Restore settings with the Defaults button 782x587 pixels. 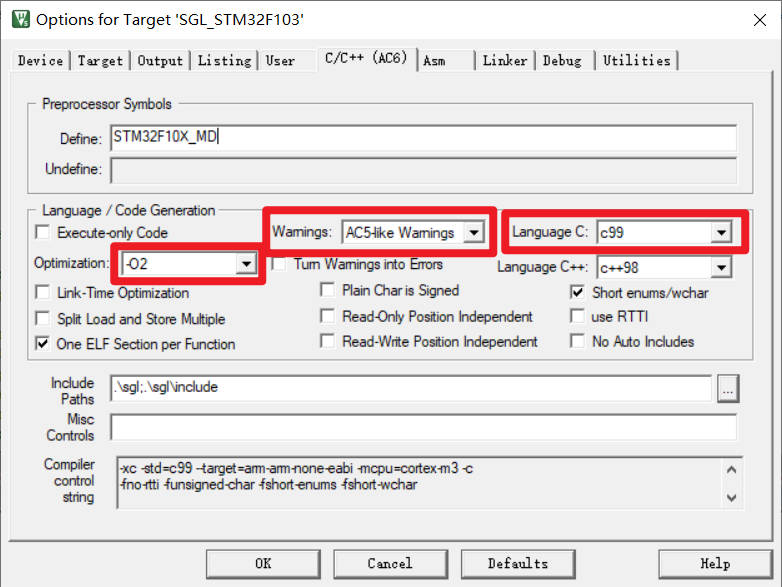click(518, 564)
